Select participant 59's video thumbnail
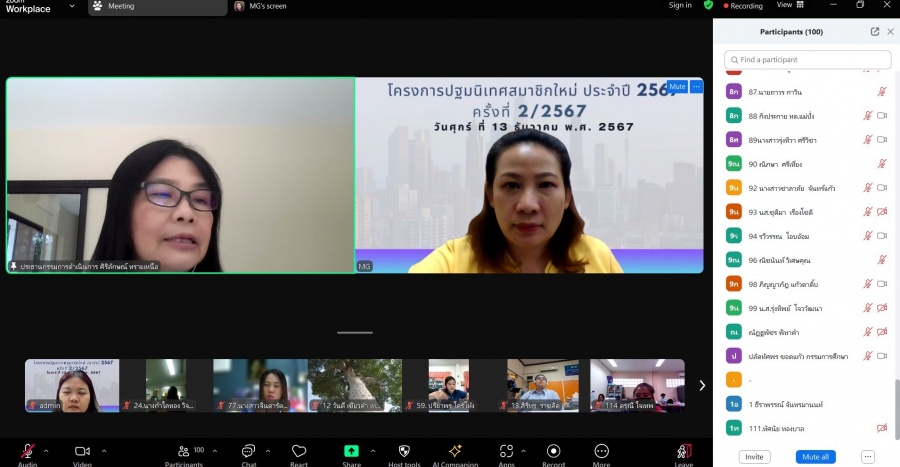The height and width of the screenshot is (467, 900). [449, 386]
